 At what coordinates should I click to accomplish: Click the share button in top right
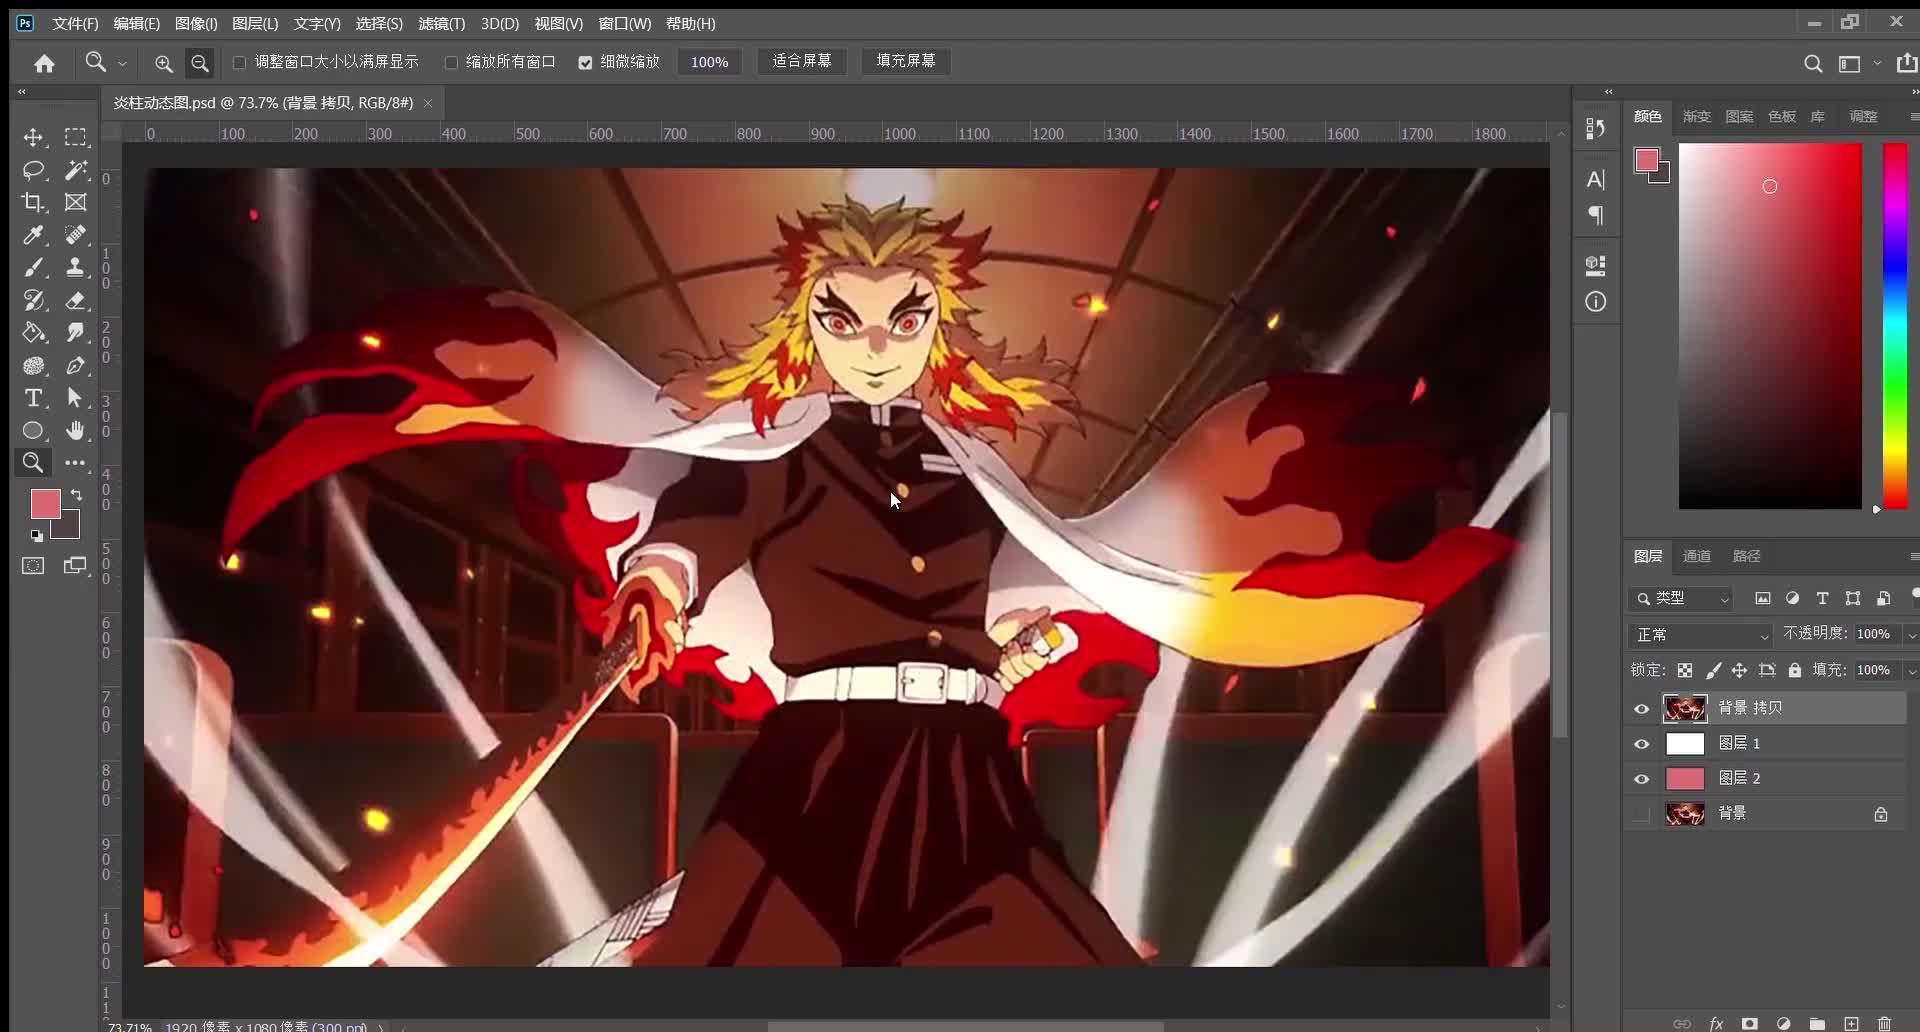coord(1907,63)
